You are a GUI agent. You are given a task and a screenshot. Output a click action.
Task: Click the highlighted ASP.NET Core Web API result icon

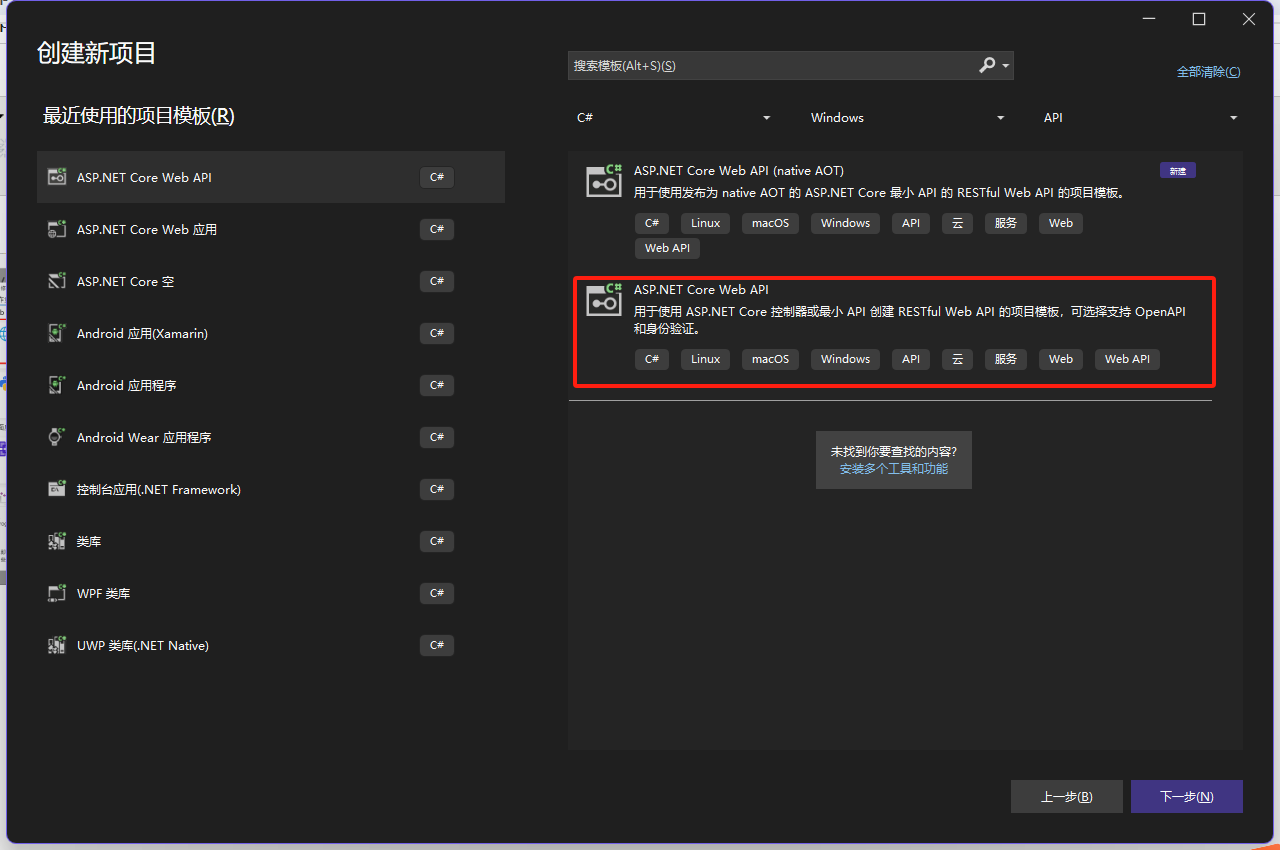tap(604, 299)
